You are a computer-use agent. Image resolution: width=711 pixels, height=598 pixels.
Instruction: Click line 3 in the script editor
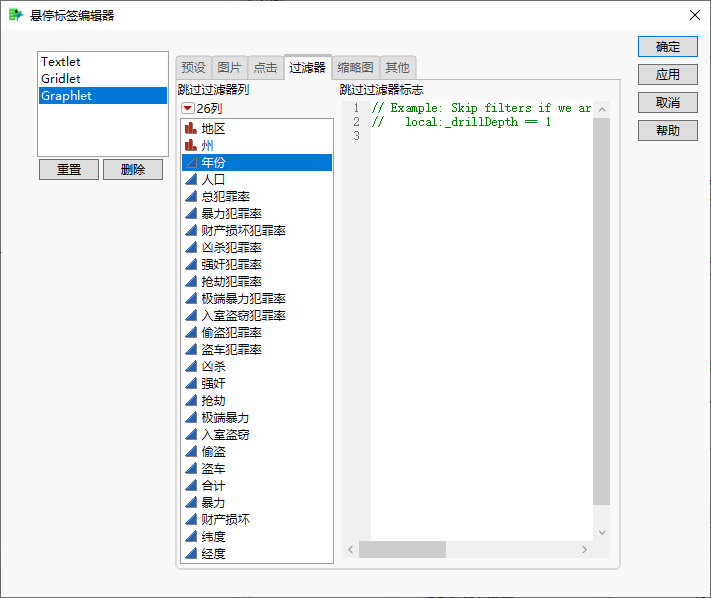482,136
